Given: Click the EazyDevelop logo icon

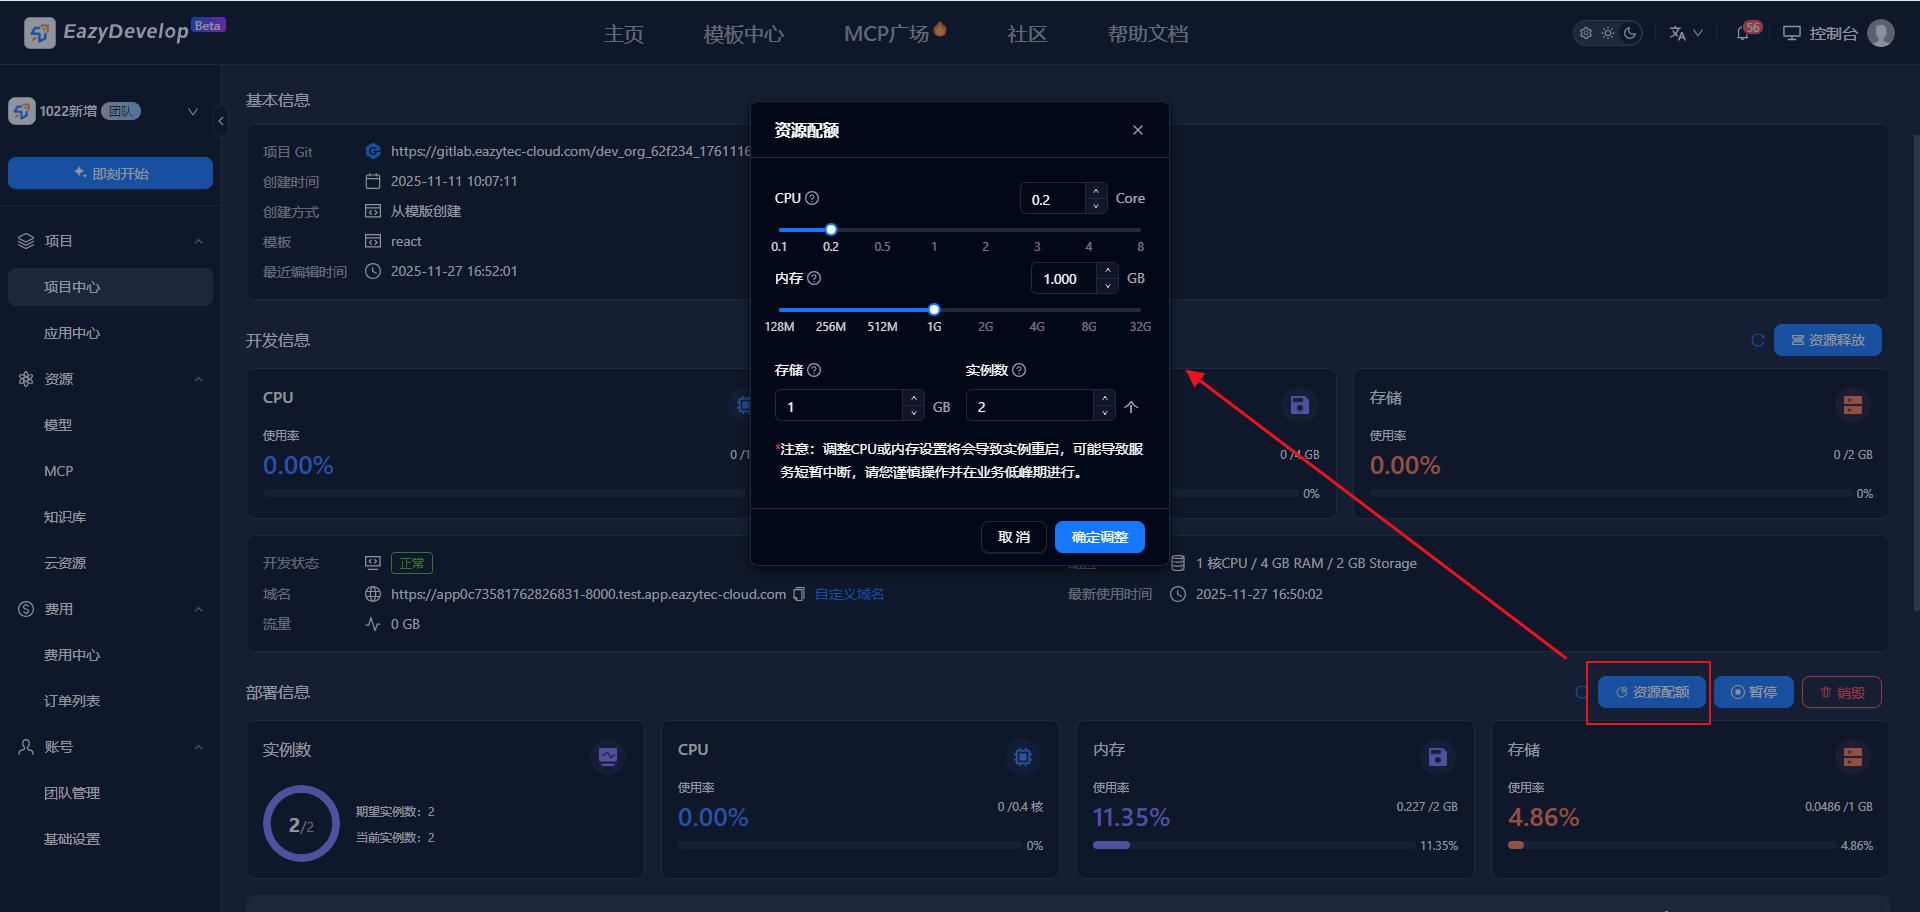Looking at the screenshot, I should tap(39, 33).
